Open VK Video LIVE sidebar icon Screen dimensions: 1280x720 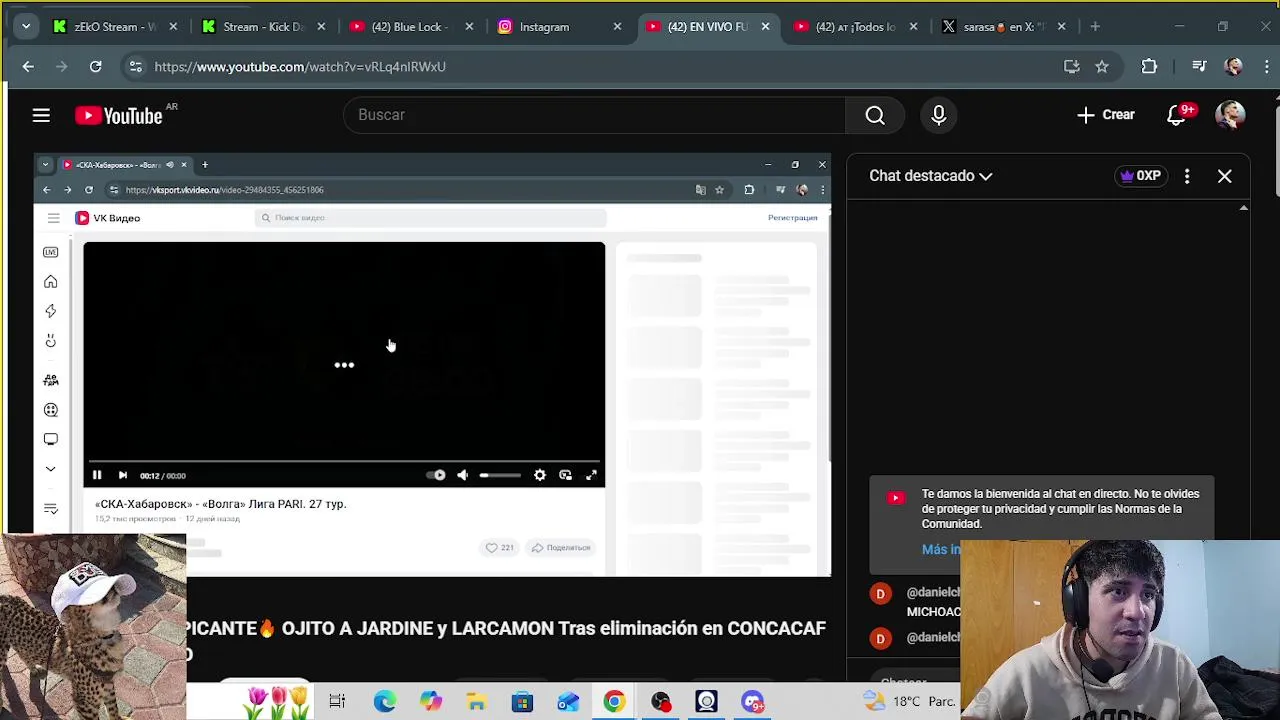(50, 252)
